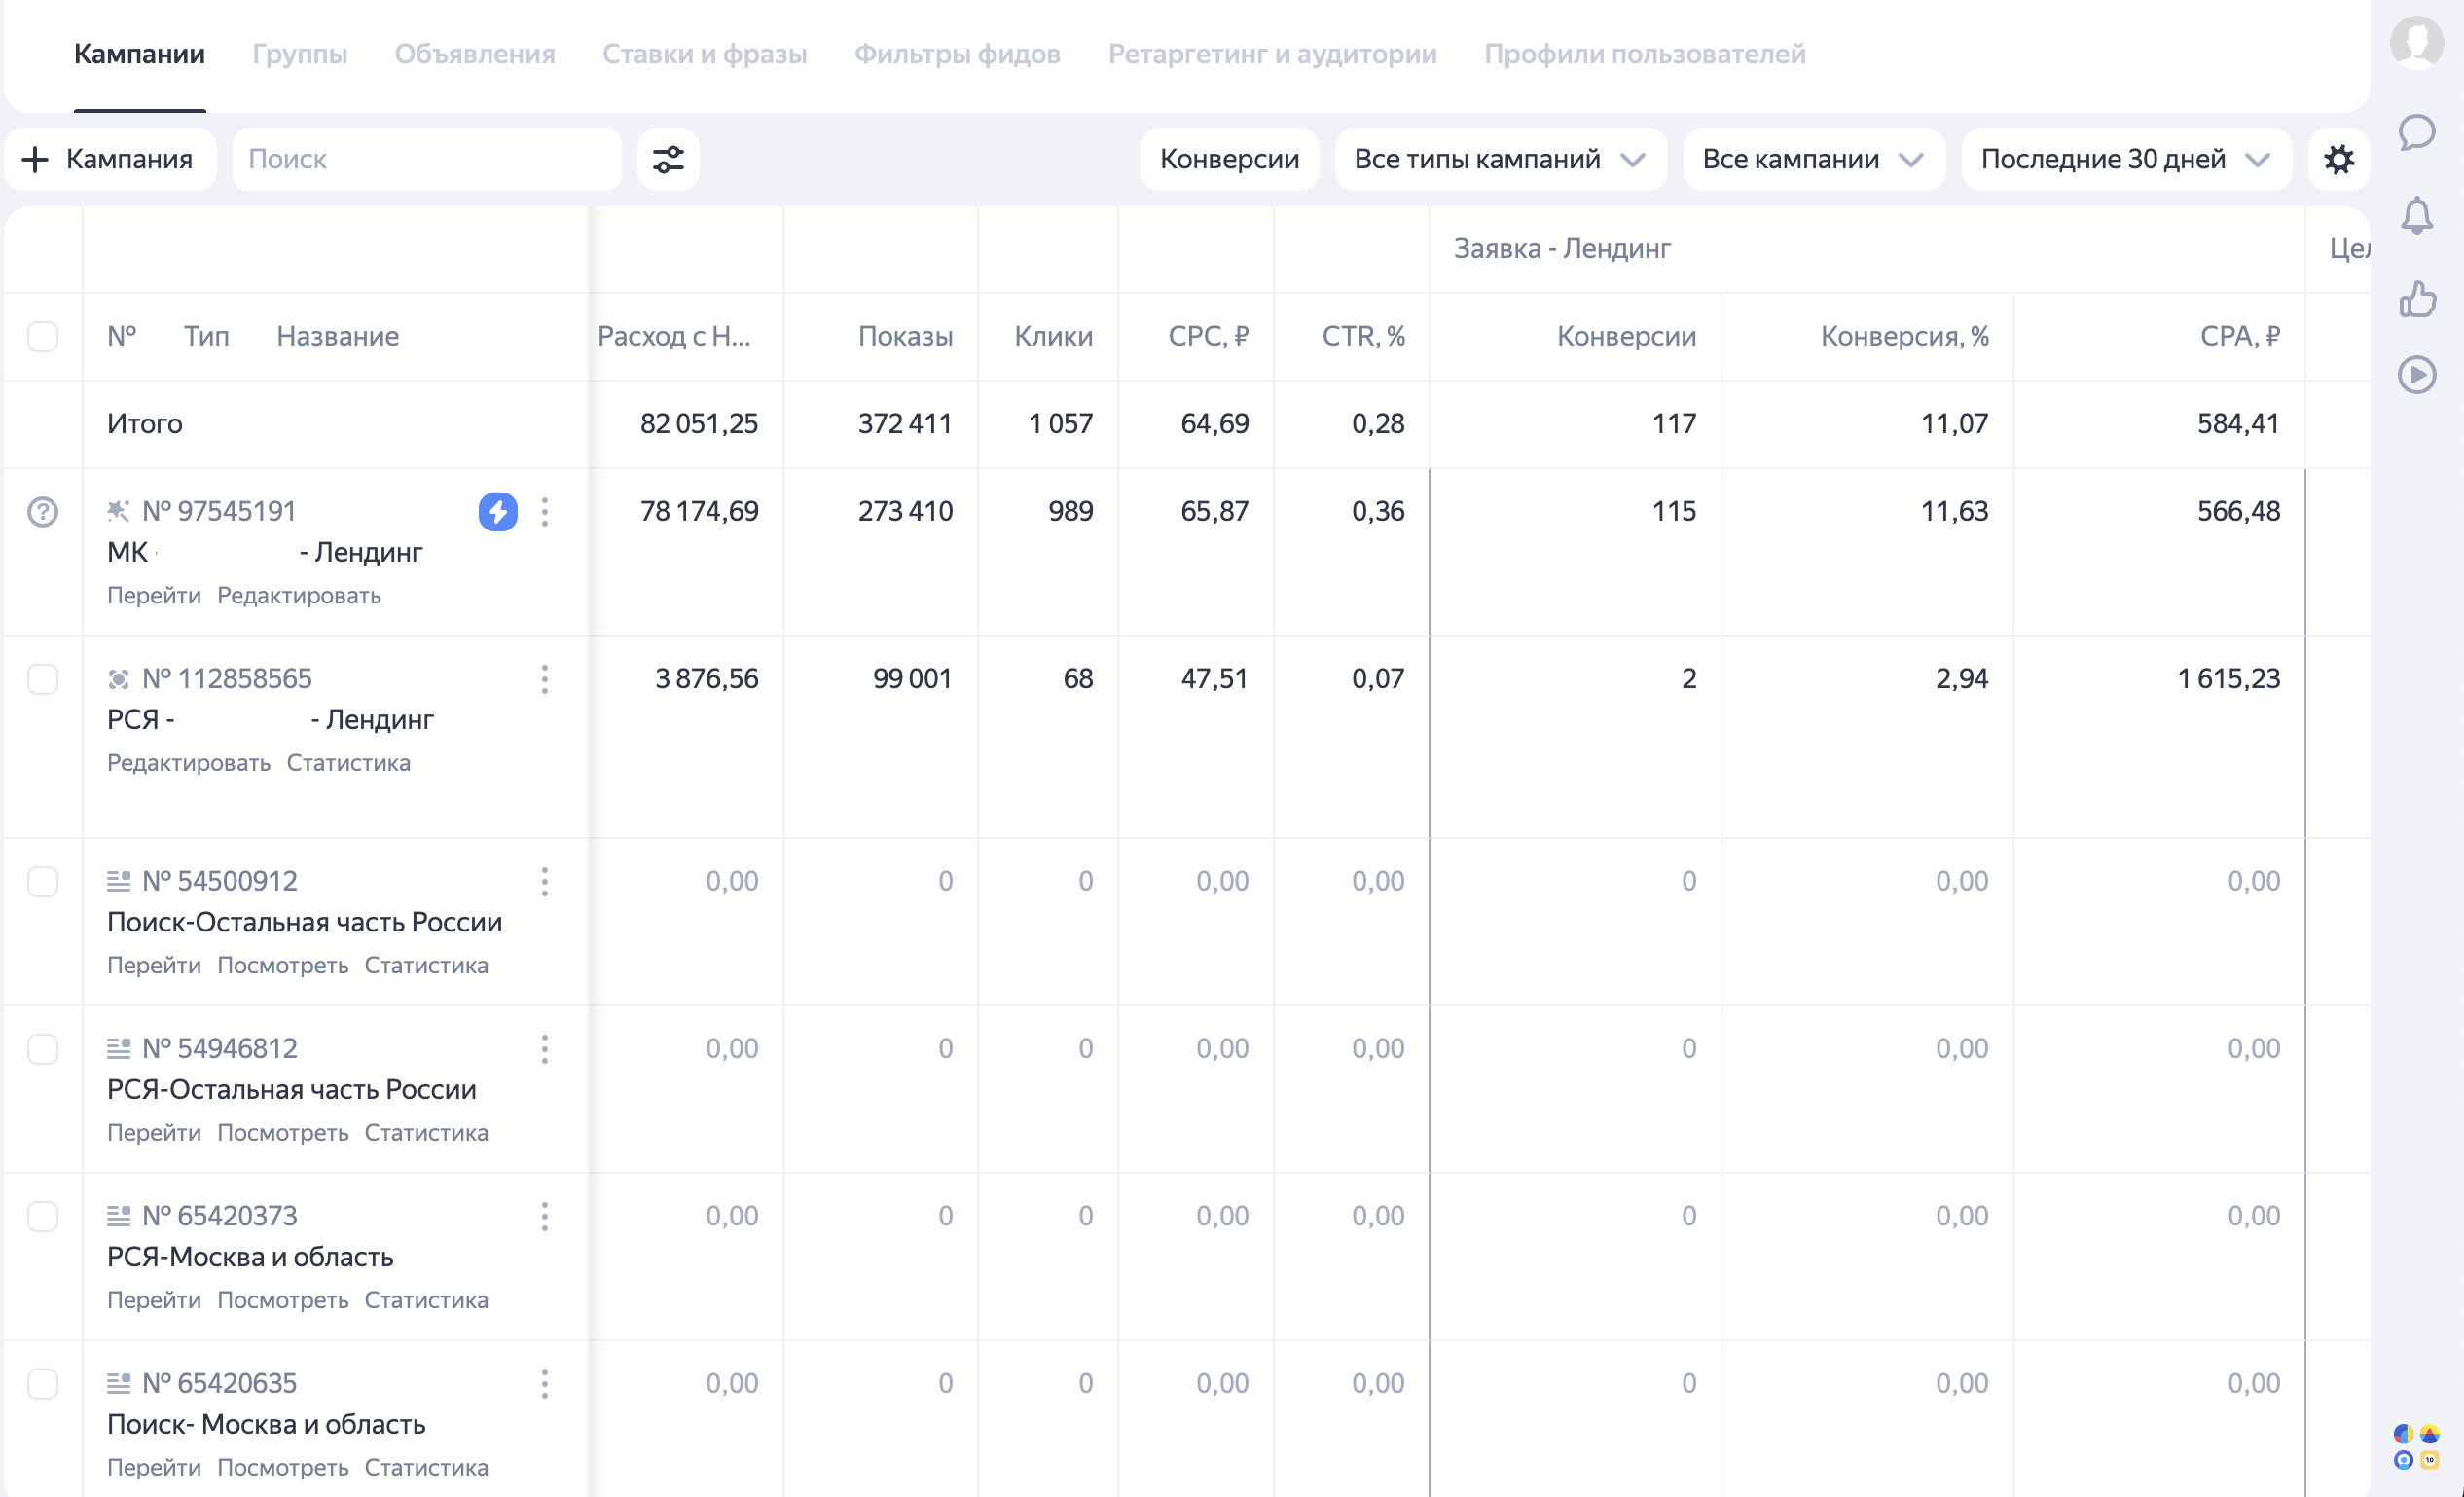Open table settings gear icon
The width and height of the screenshot is (2464, 1497).
click(2338, 159)
